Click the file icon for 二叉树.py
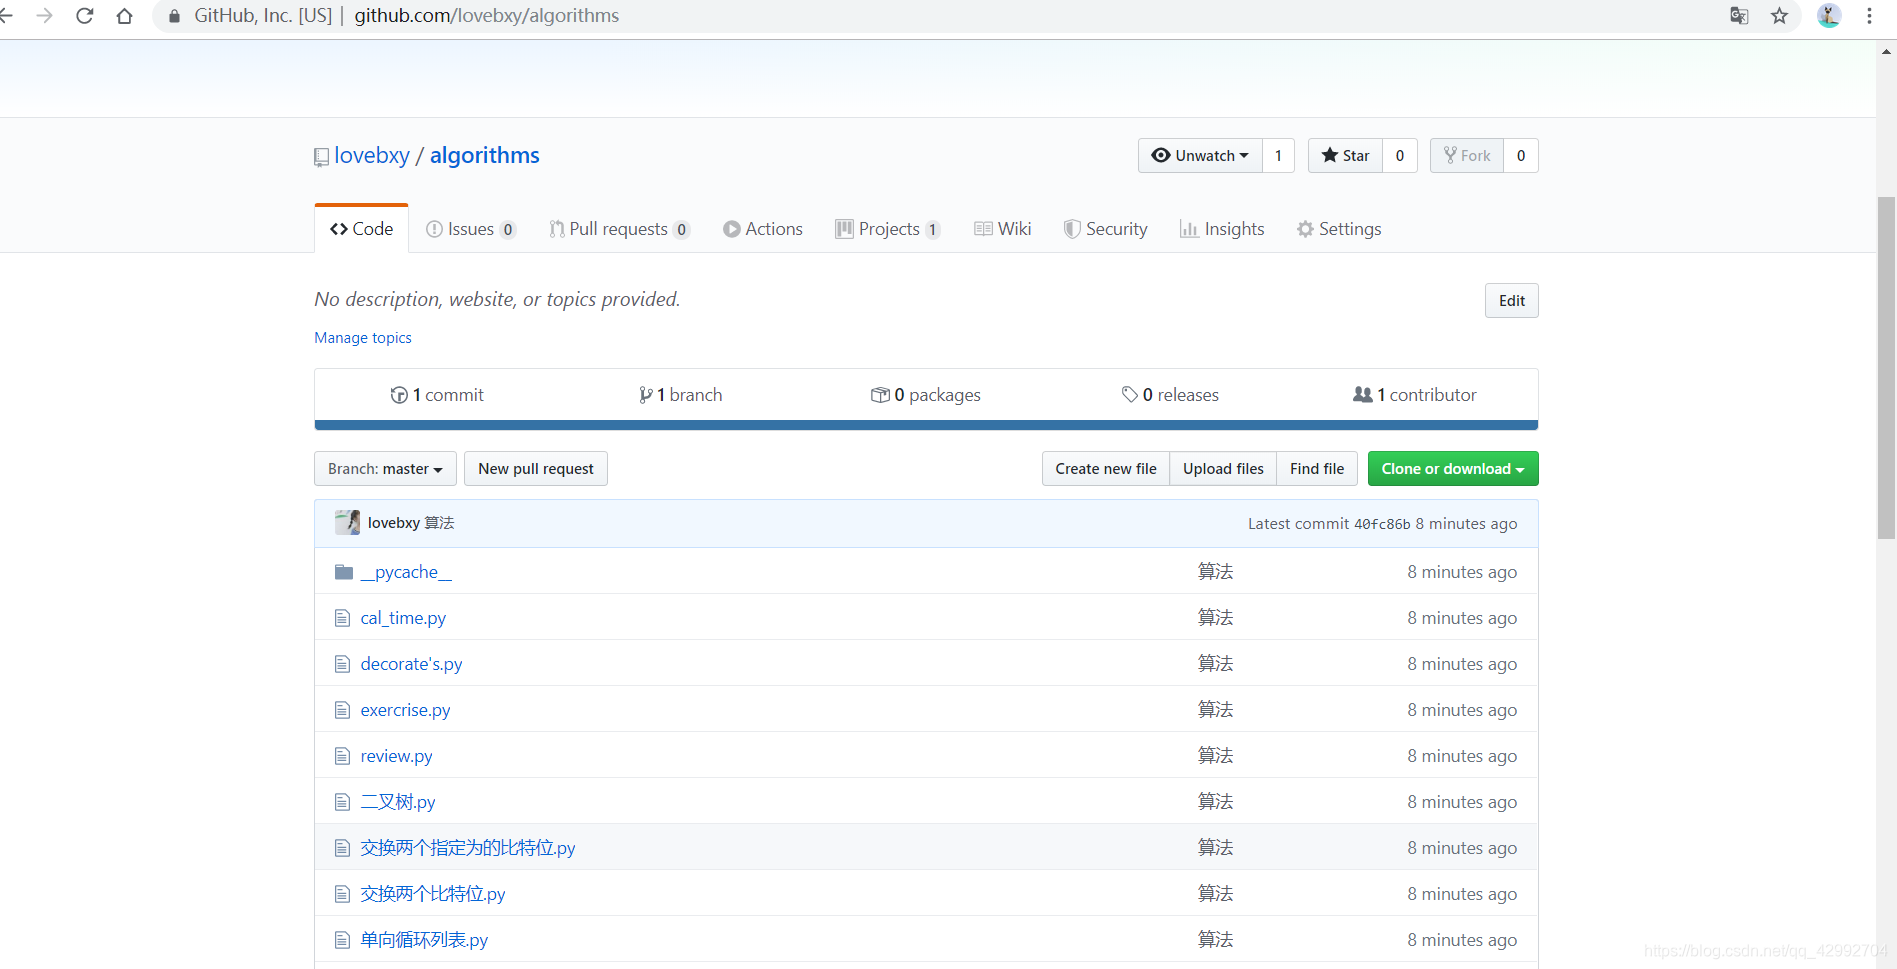Screen dimensions: 1897x969 point(342,802)
